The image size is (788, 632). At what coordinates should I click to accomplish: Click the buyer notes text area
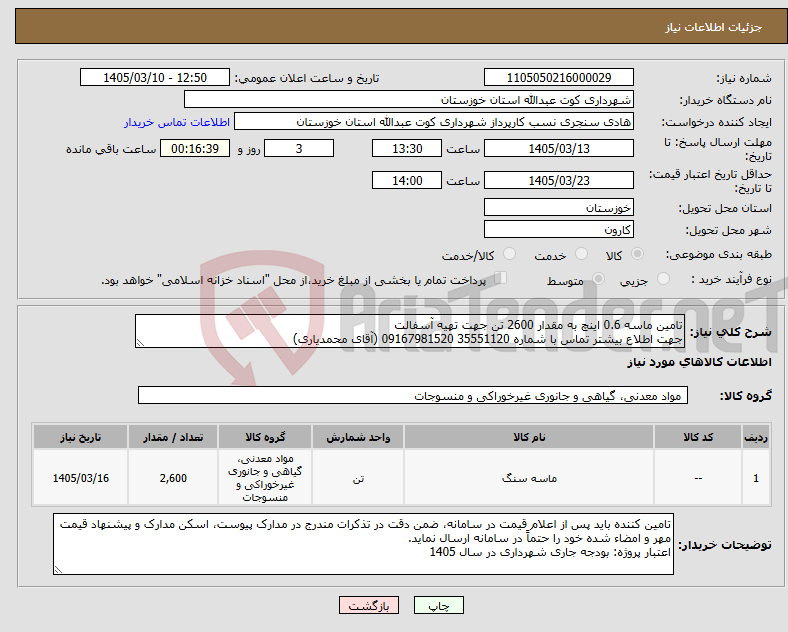363,544
